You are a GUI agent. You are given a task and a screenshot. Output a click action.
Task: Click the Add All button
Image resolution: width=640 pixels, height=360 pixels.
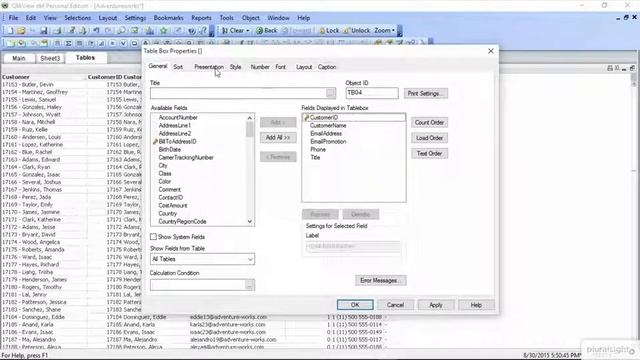coord(278,138)
